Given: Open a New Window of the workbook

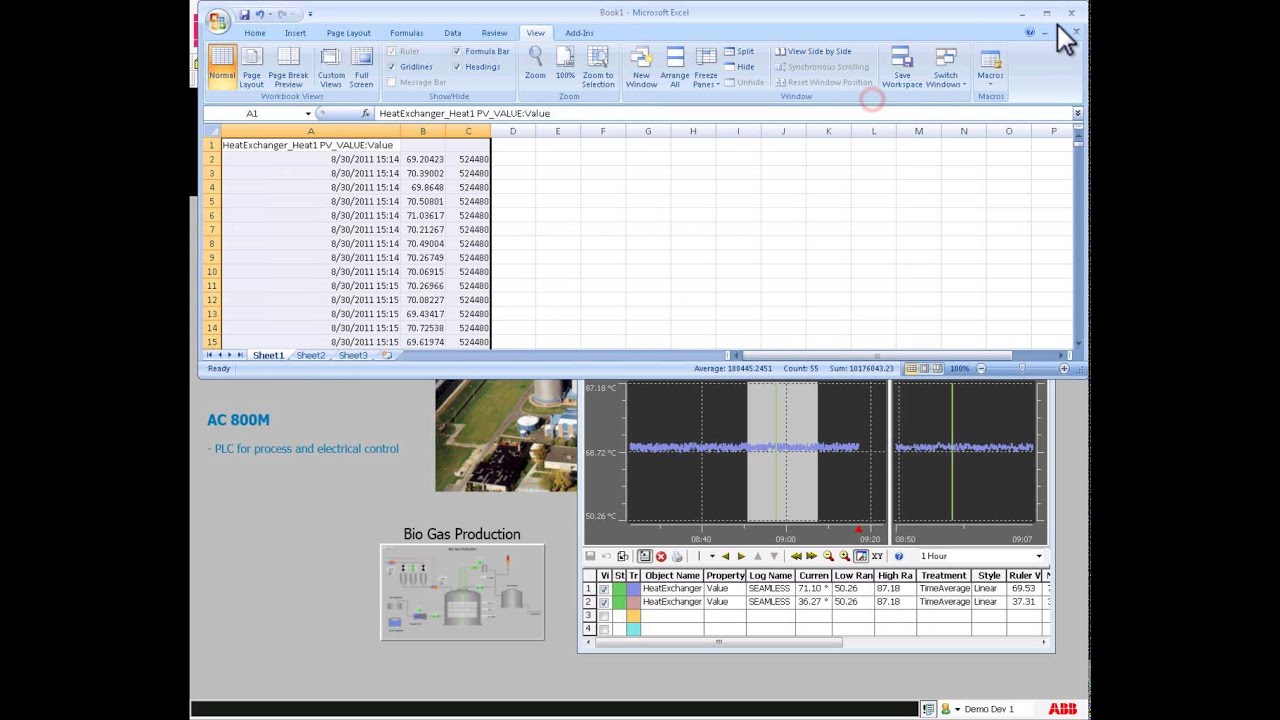Looking at the screenshot, I should coord(641,68).
